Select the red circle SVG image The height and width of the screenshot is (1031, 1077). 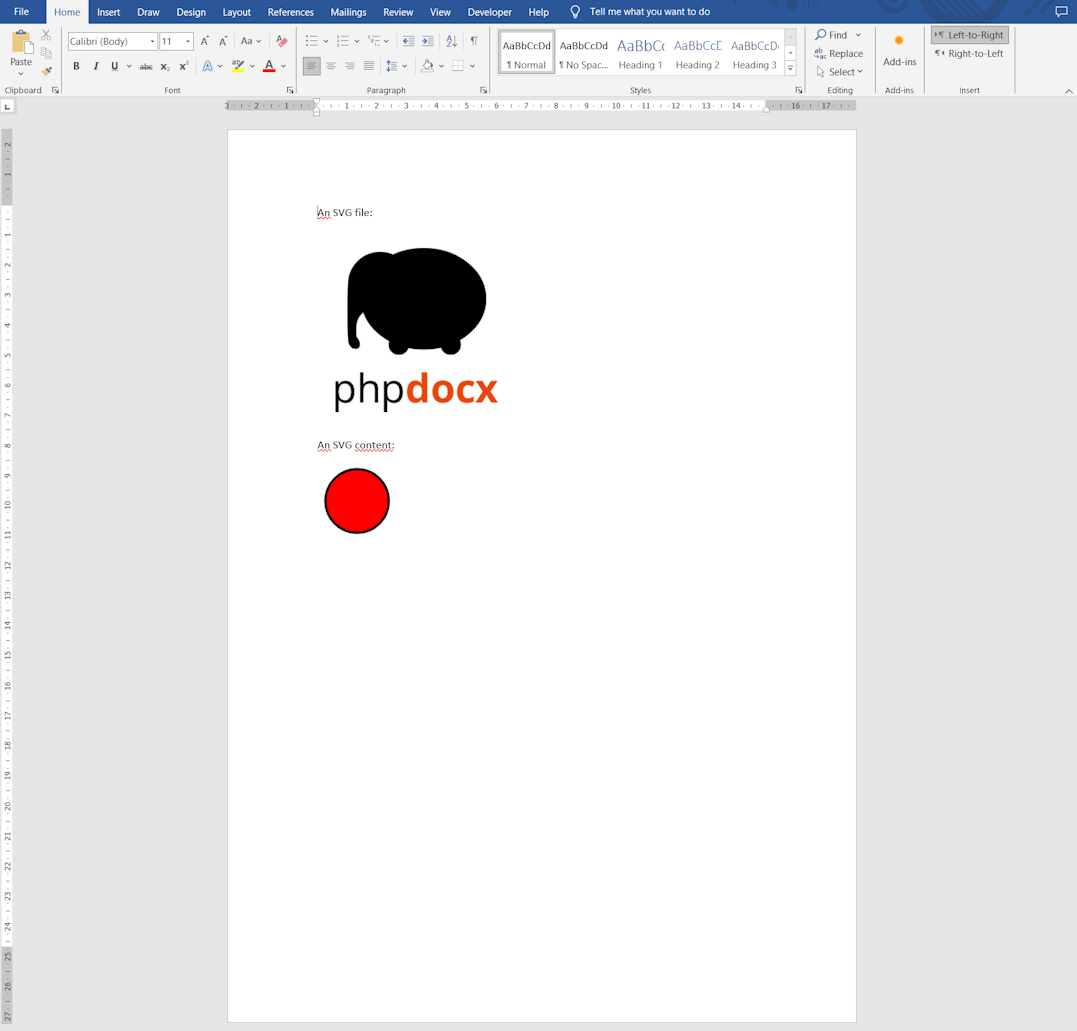click(357, 501)
